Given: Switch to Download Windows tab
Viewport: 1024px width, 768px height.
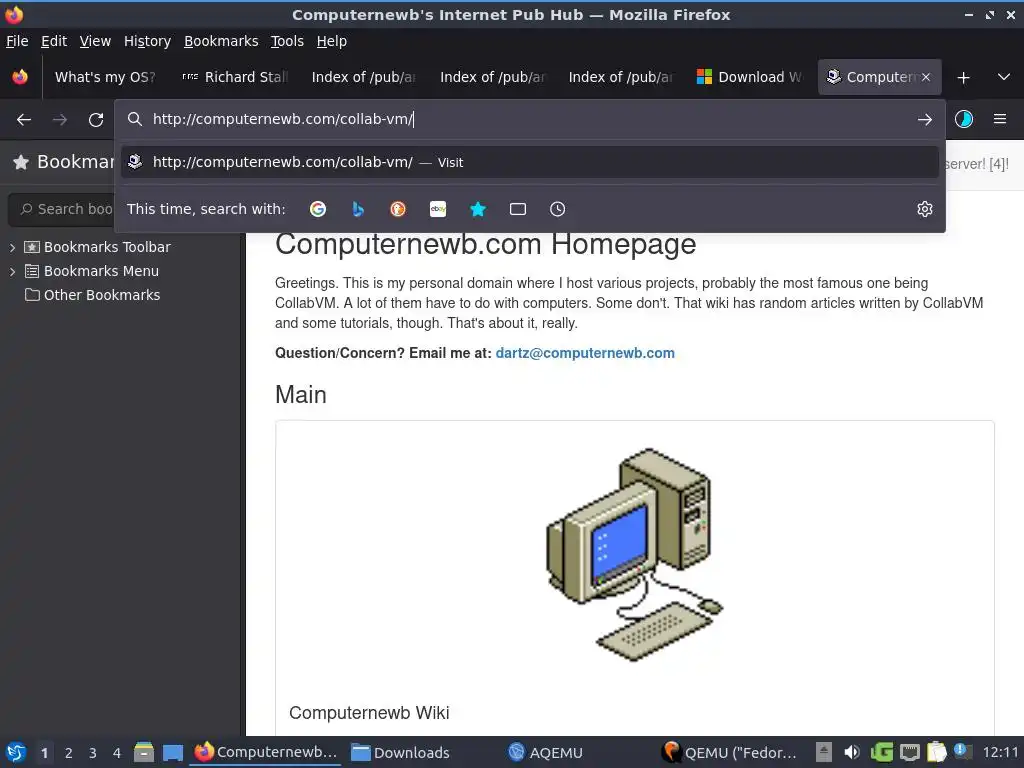Looking at the screenshot, I should [749, 77].
